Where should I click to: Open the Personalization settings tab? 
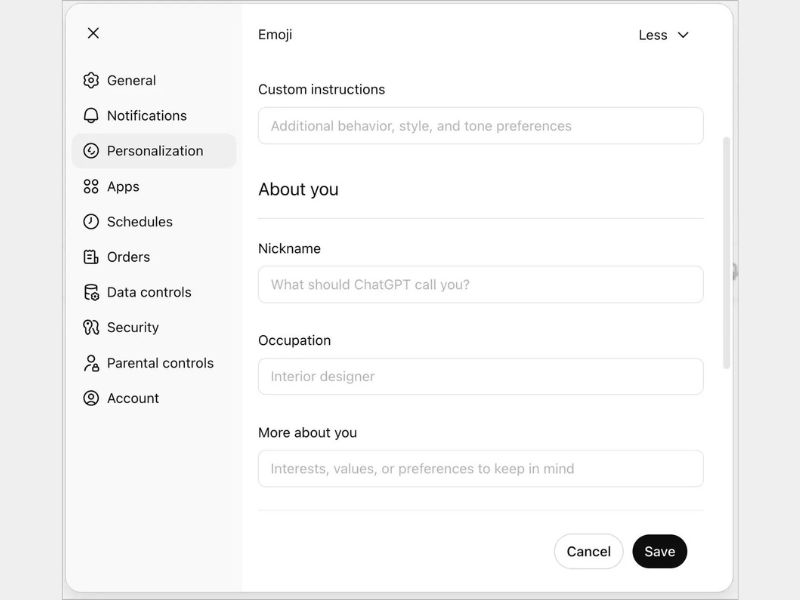click(x=154, y=151)
